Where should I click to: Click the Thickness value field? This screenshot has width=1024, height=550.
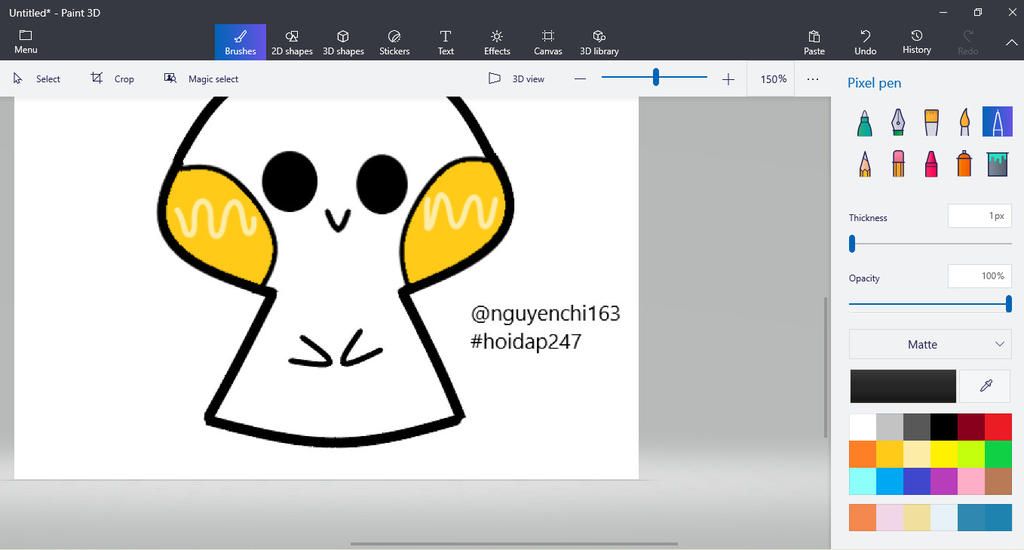(980, 216)
